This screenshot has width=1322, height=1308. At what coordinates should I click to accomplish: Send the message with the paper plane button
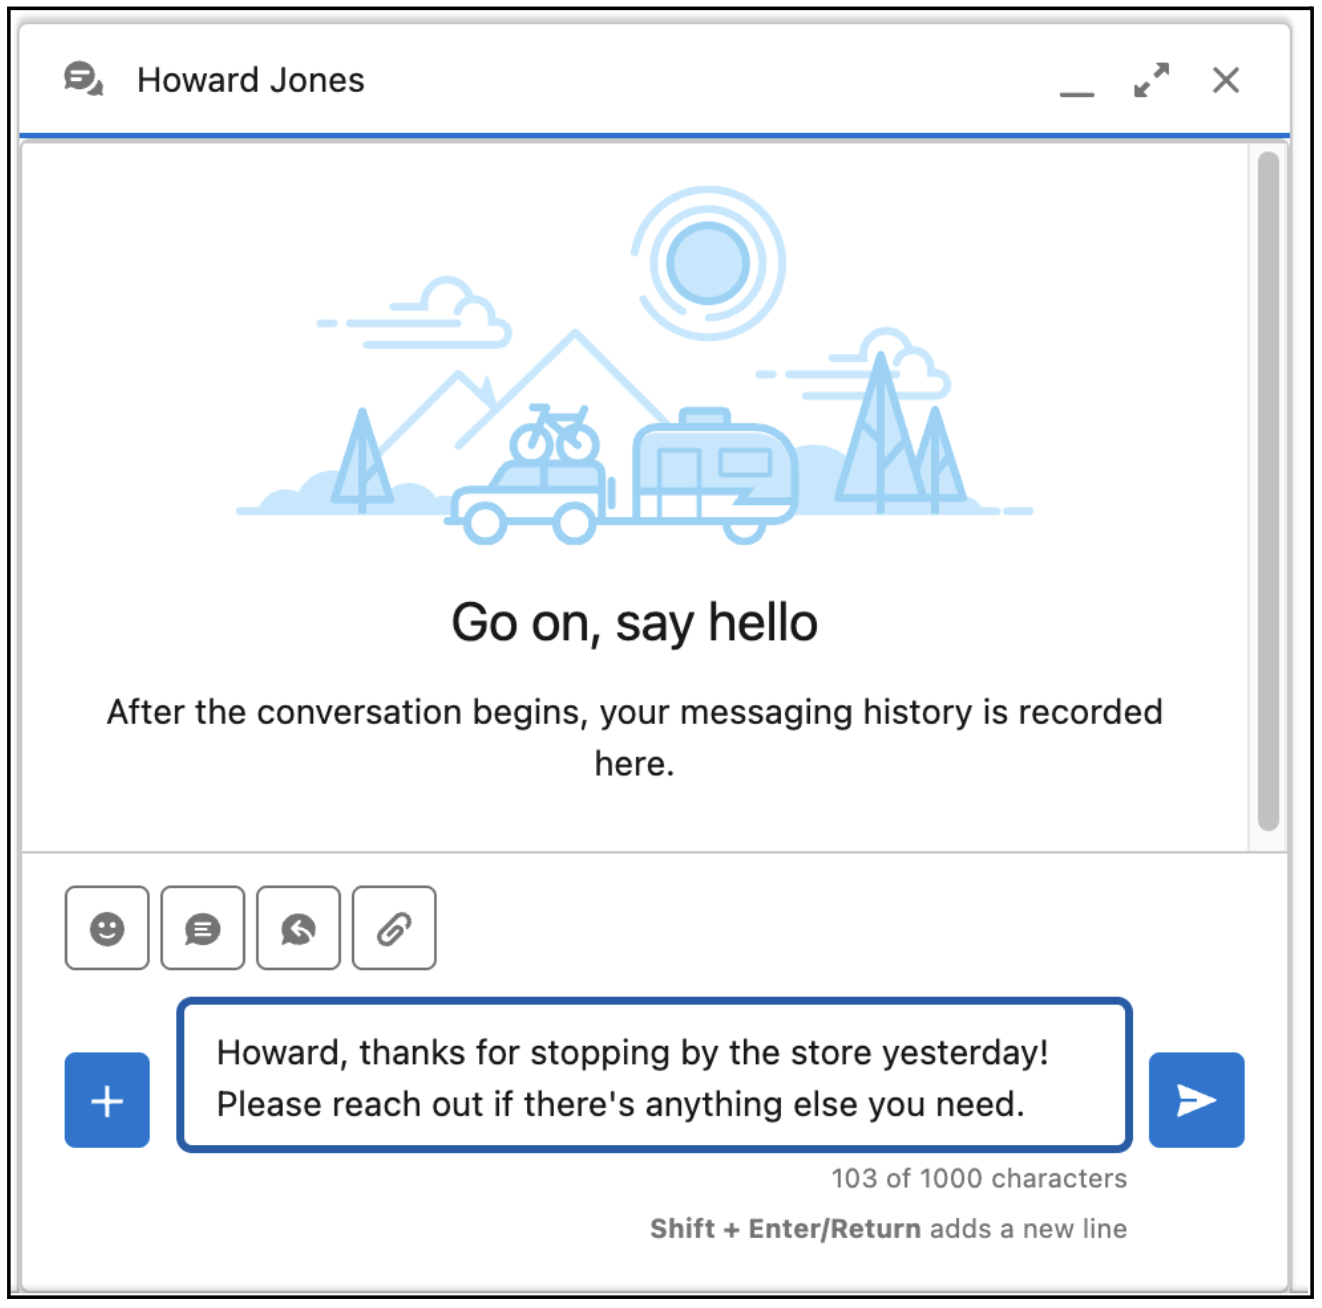[1196, 1100]
